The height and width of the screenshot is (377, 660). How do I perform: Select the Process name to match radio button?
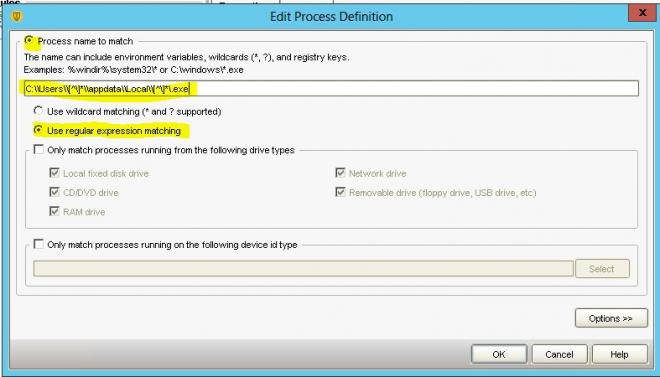tap(29, 41)
